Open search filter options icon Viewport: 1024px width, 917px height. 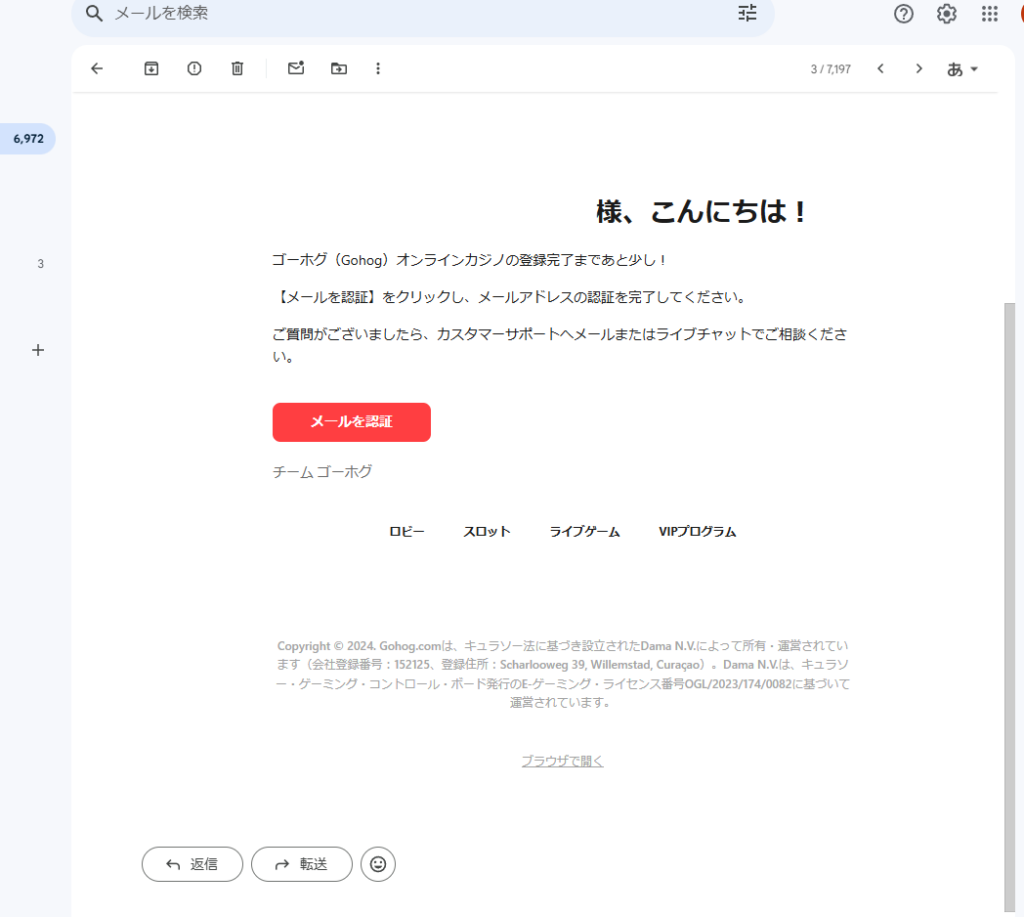tap(747, 13)
